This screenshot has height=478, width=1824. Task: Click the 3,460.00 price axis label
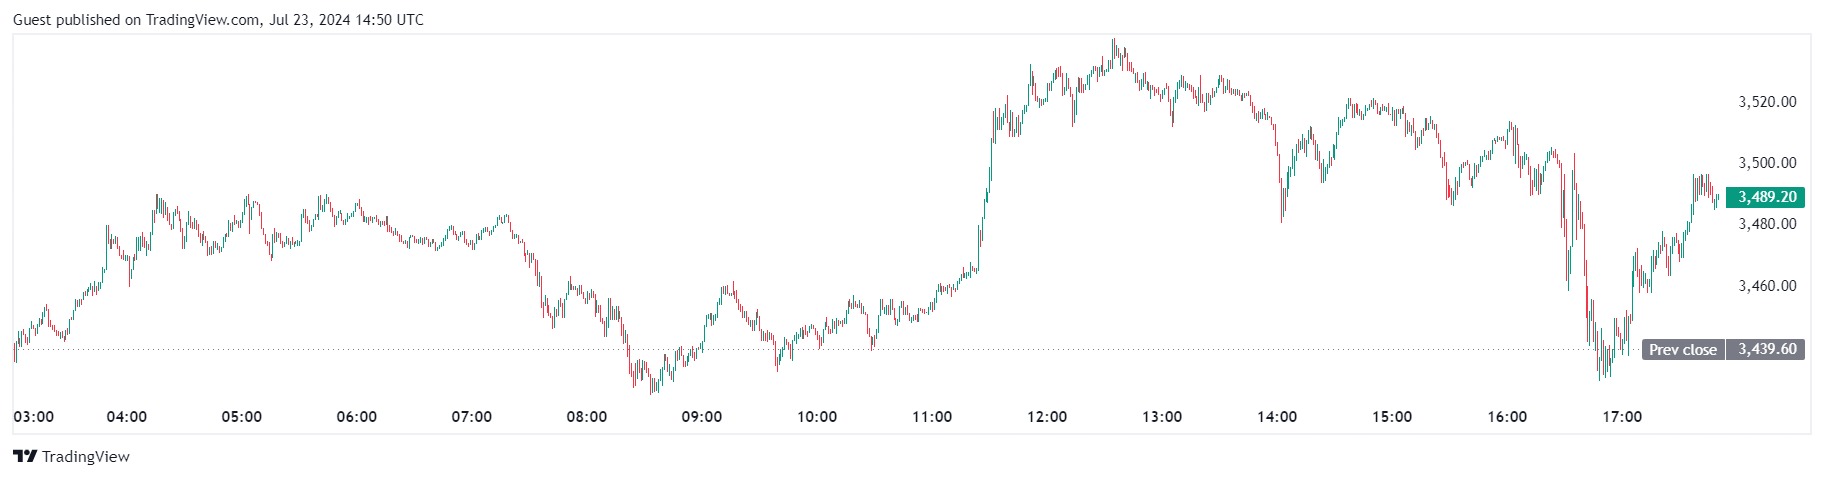coord(1767,286)
